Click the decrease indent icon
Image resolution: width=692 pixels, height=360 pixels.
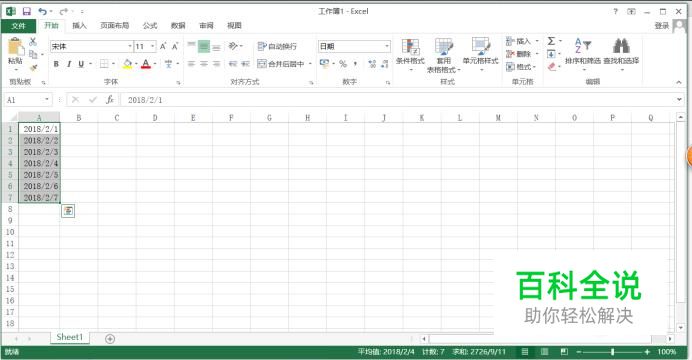point(233,64)
